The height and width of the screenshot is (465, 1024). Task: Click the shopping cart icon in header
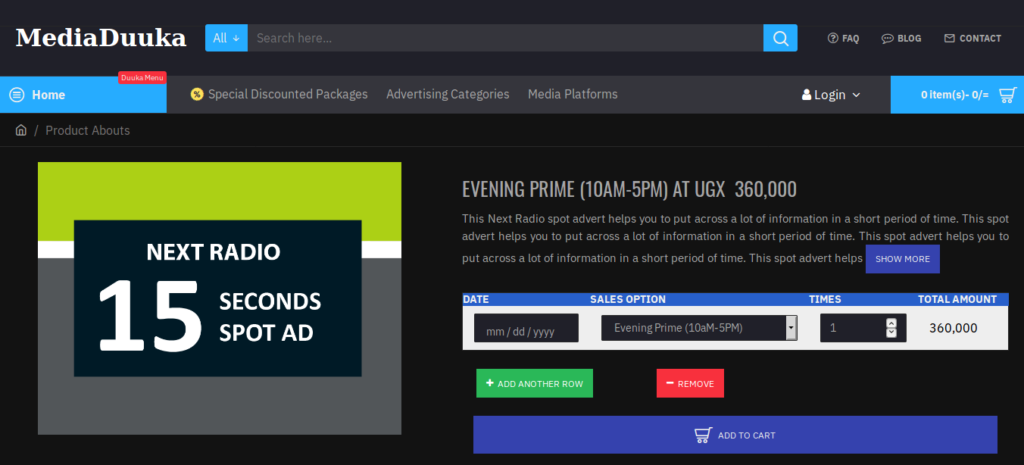coord(1008,94)
